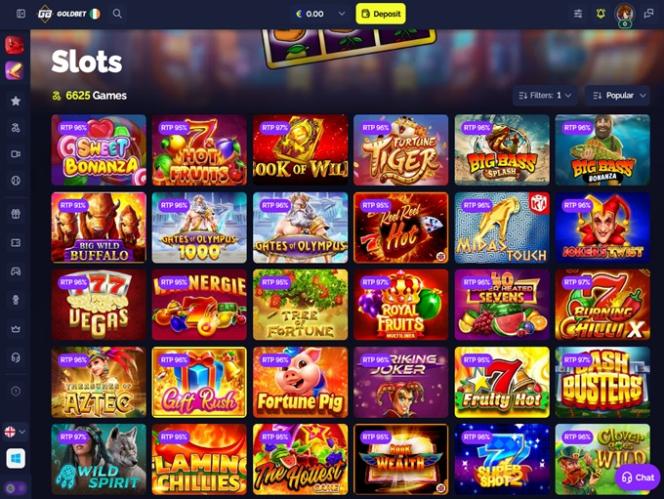
Task: Open the headset support sidebar icon
Action: 16,358
